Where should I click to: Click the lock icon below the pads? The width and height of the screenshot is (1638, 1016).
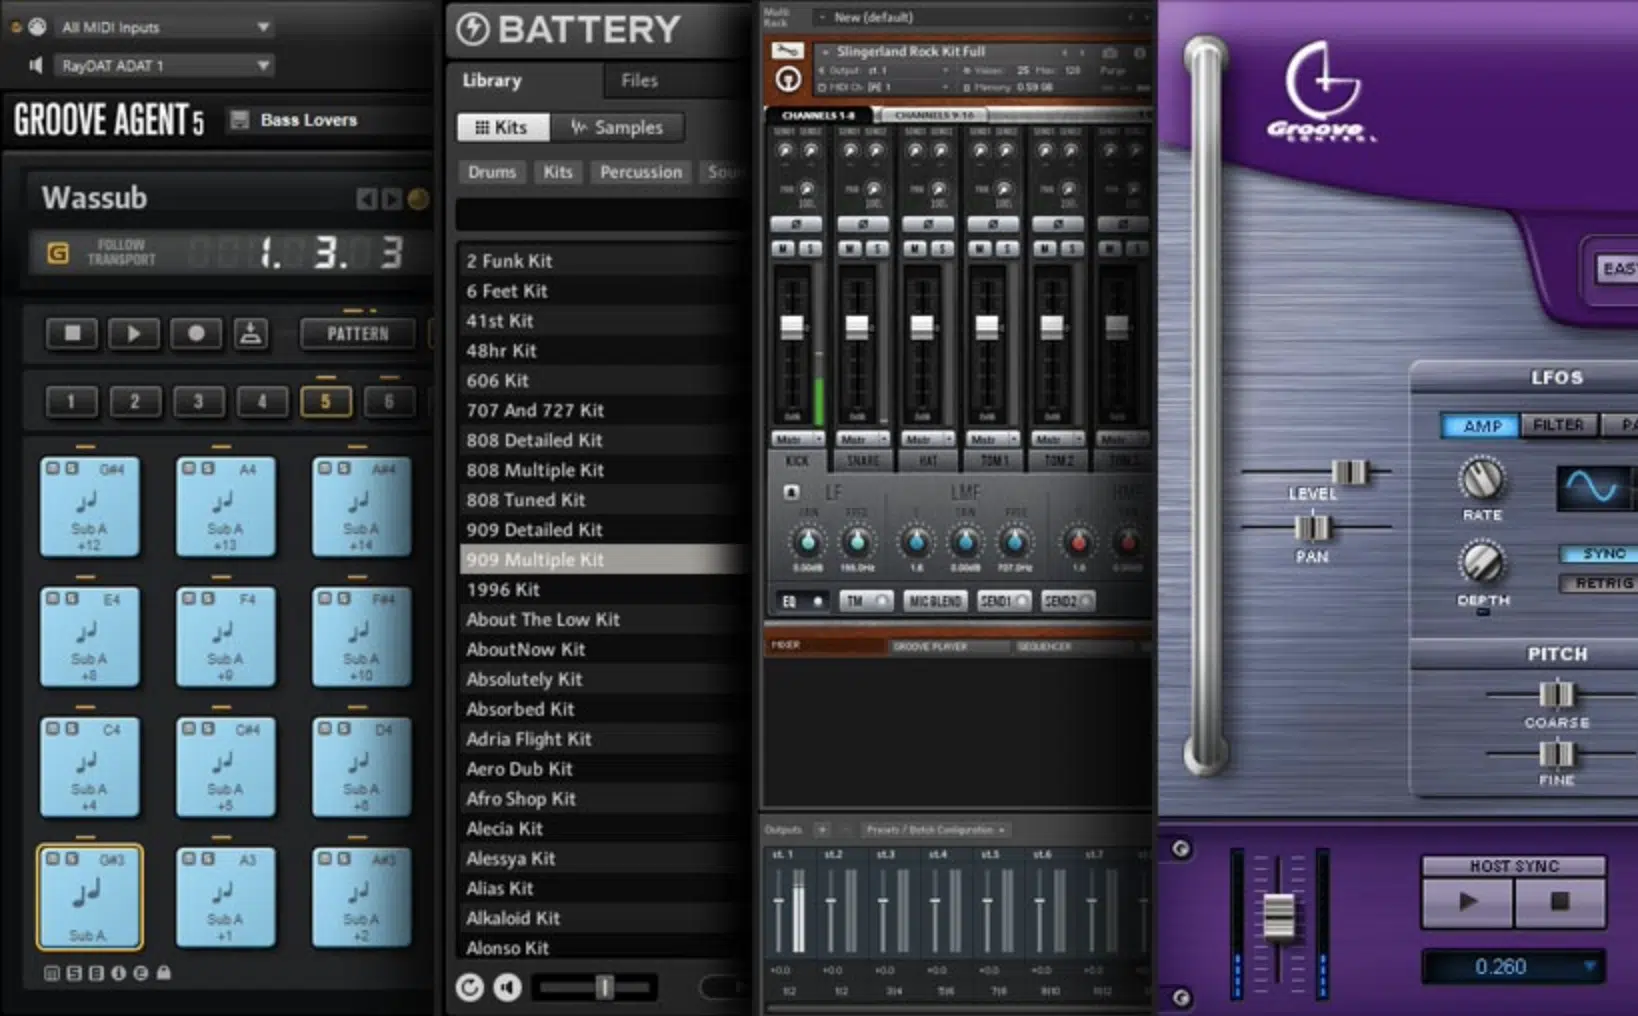pos(164,972)
